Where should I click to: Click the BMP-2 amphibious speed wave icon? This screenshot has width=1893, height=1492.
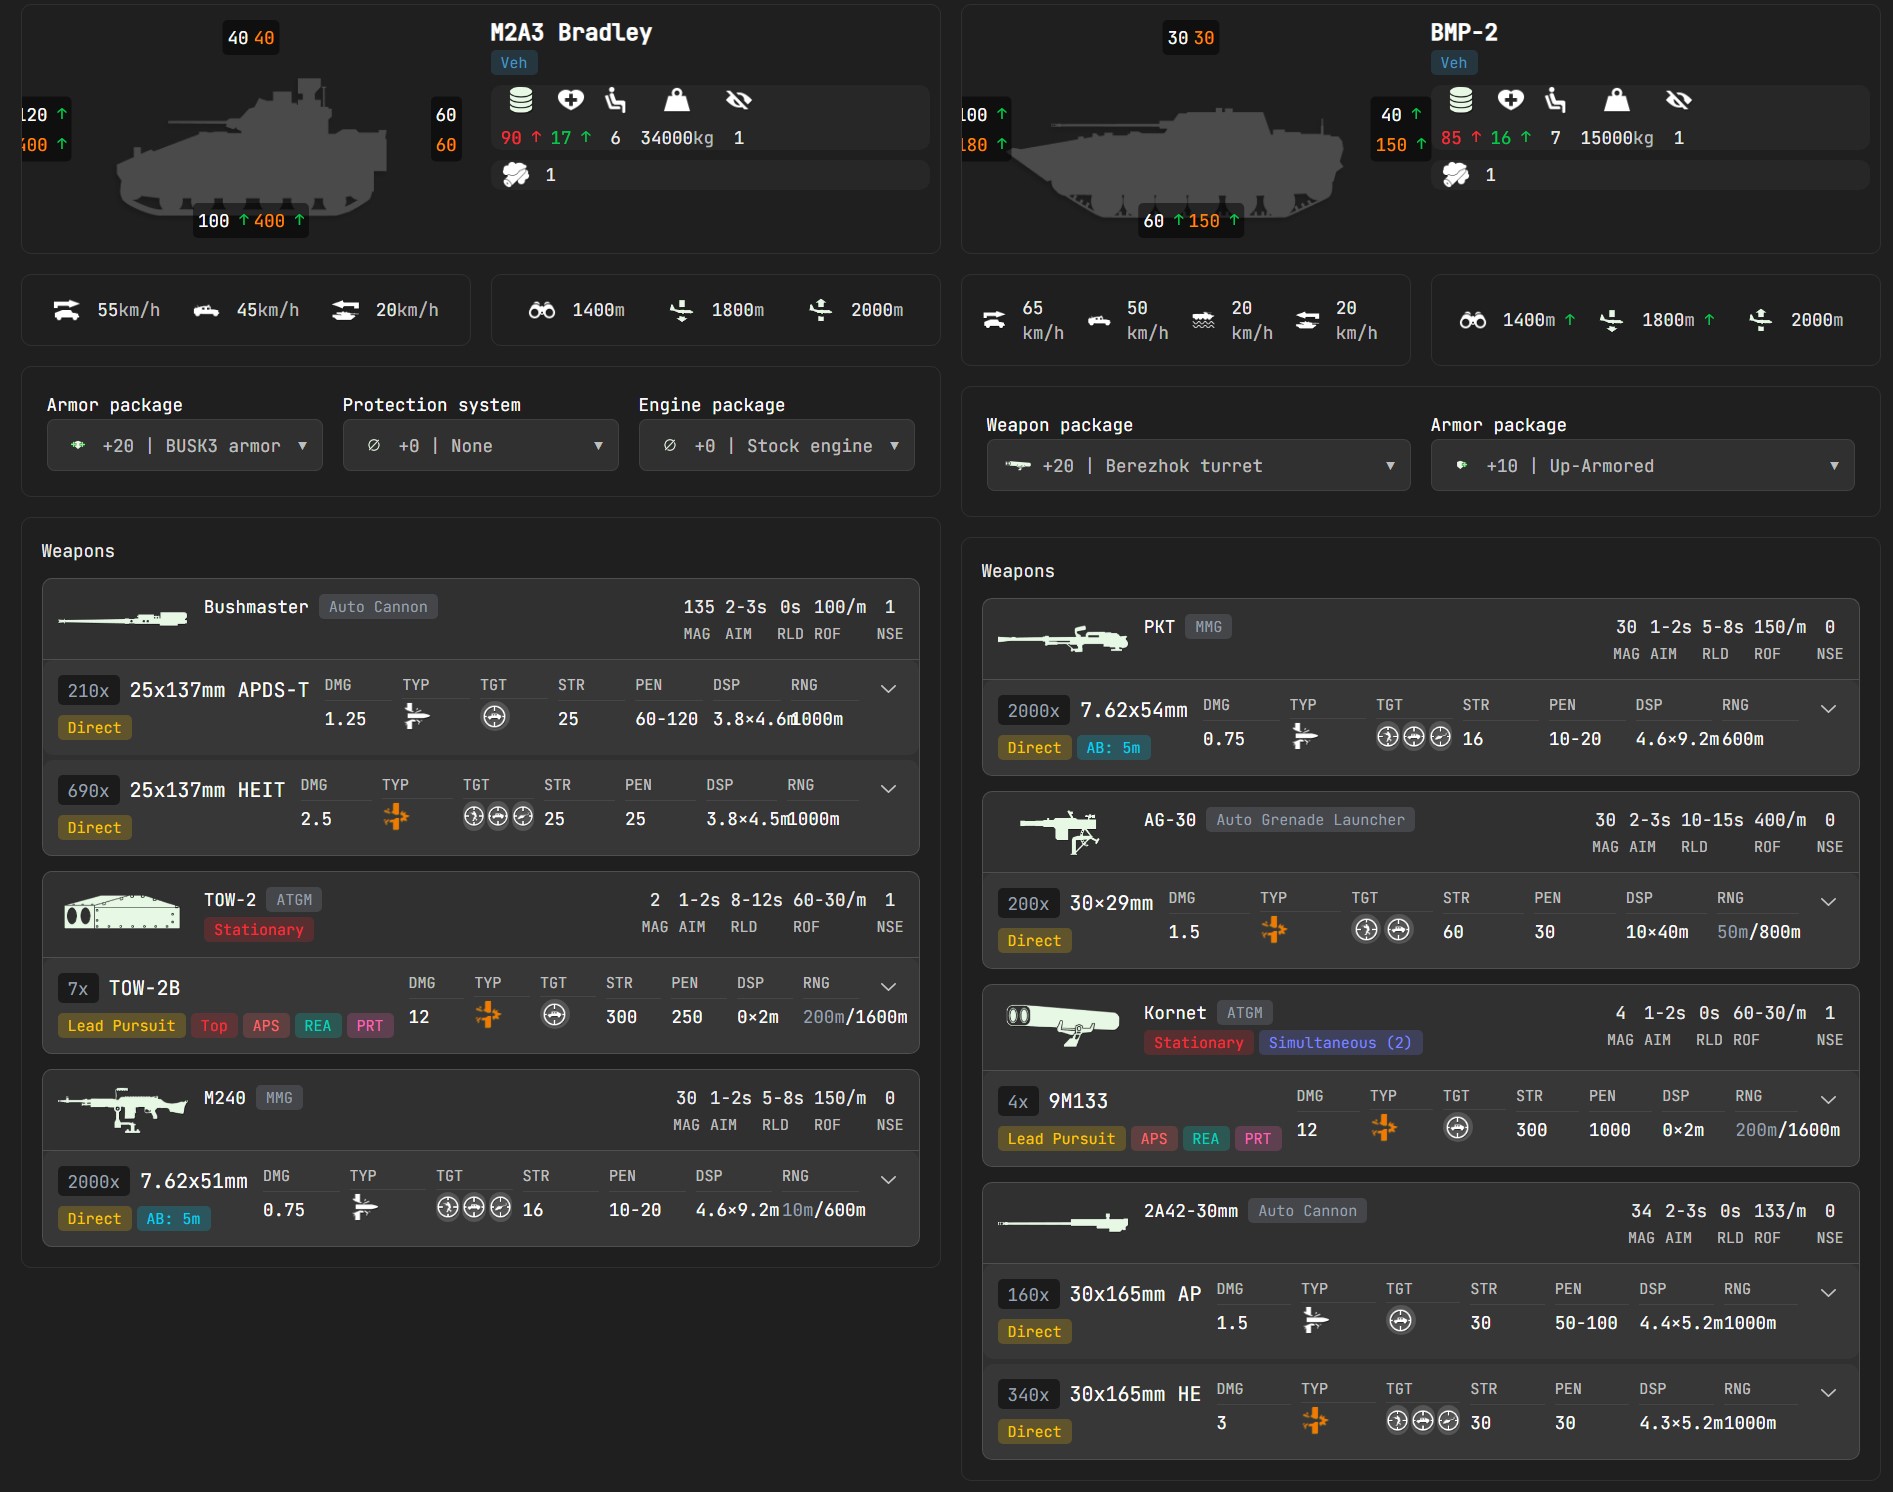tap(1203, 320)
